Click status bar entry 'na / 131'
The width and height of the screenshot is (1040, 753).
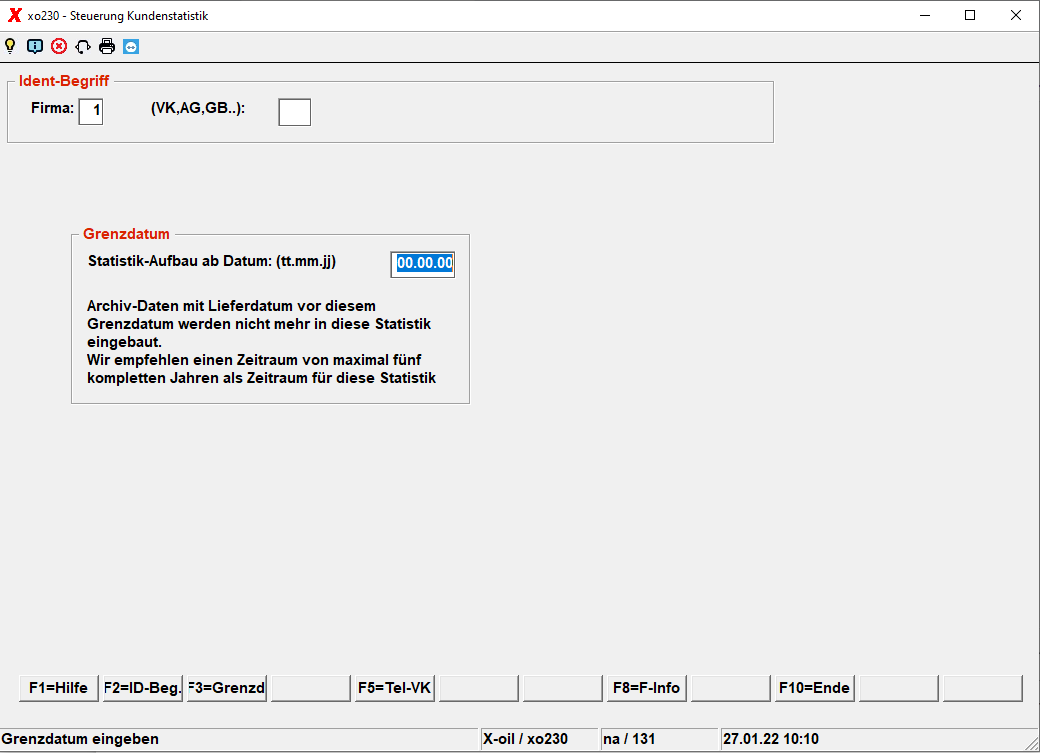click(629, 739)
